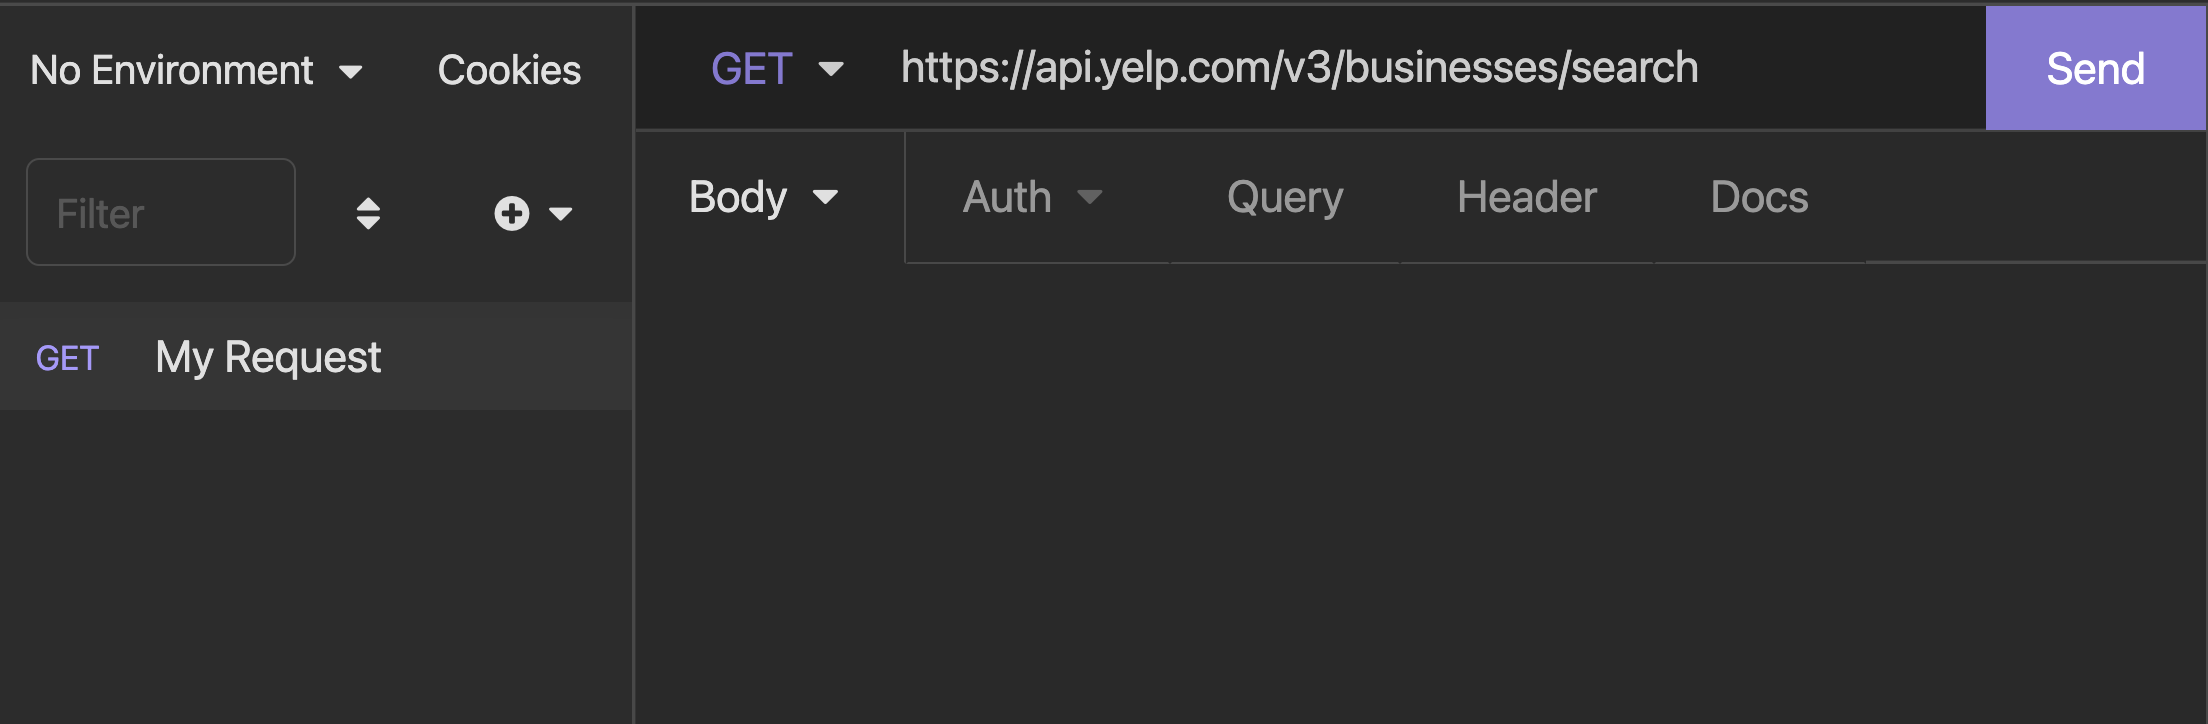
Task: Expand the Auth type caret arrow
Action: tap(1090, 197)
